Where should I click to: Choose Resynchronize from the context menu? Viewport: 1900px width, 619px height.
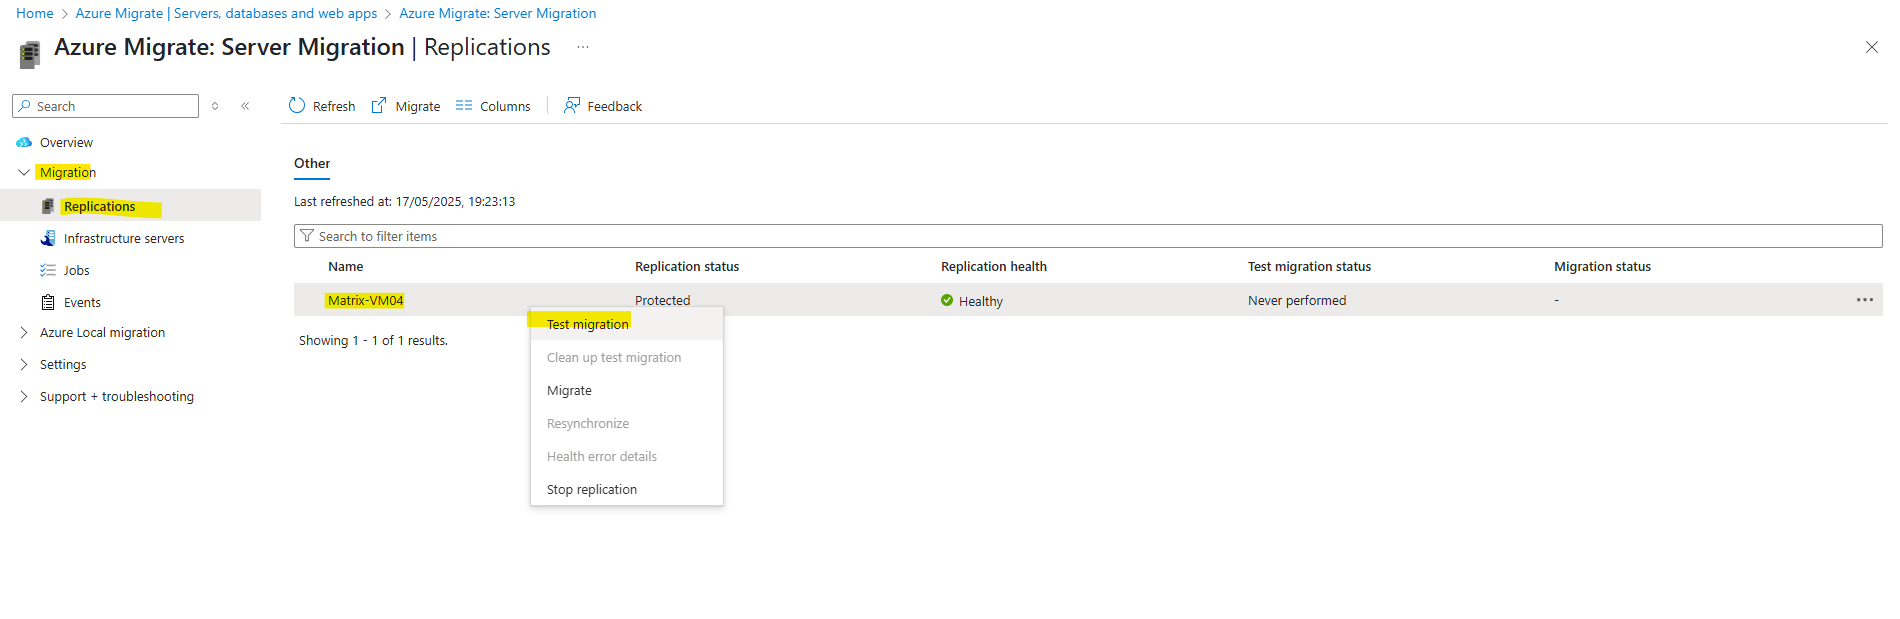click(627, 423)
